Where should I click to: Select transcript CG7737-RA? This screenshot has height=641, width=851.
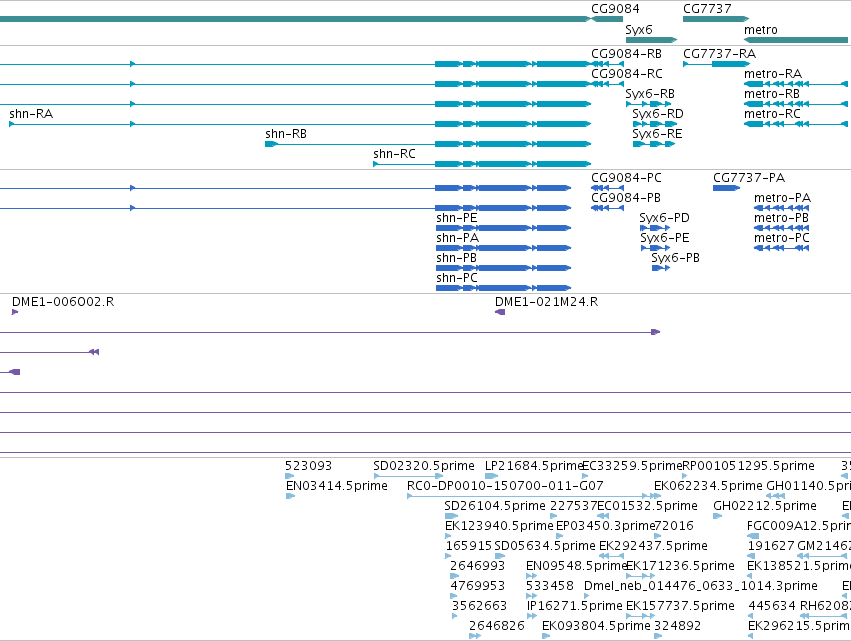tap(716, 64)
